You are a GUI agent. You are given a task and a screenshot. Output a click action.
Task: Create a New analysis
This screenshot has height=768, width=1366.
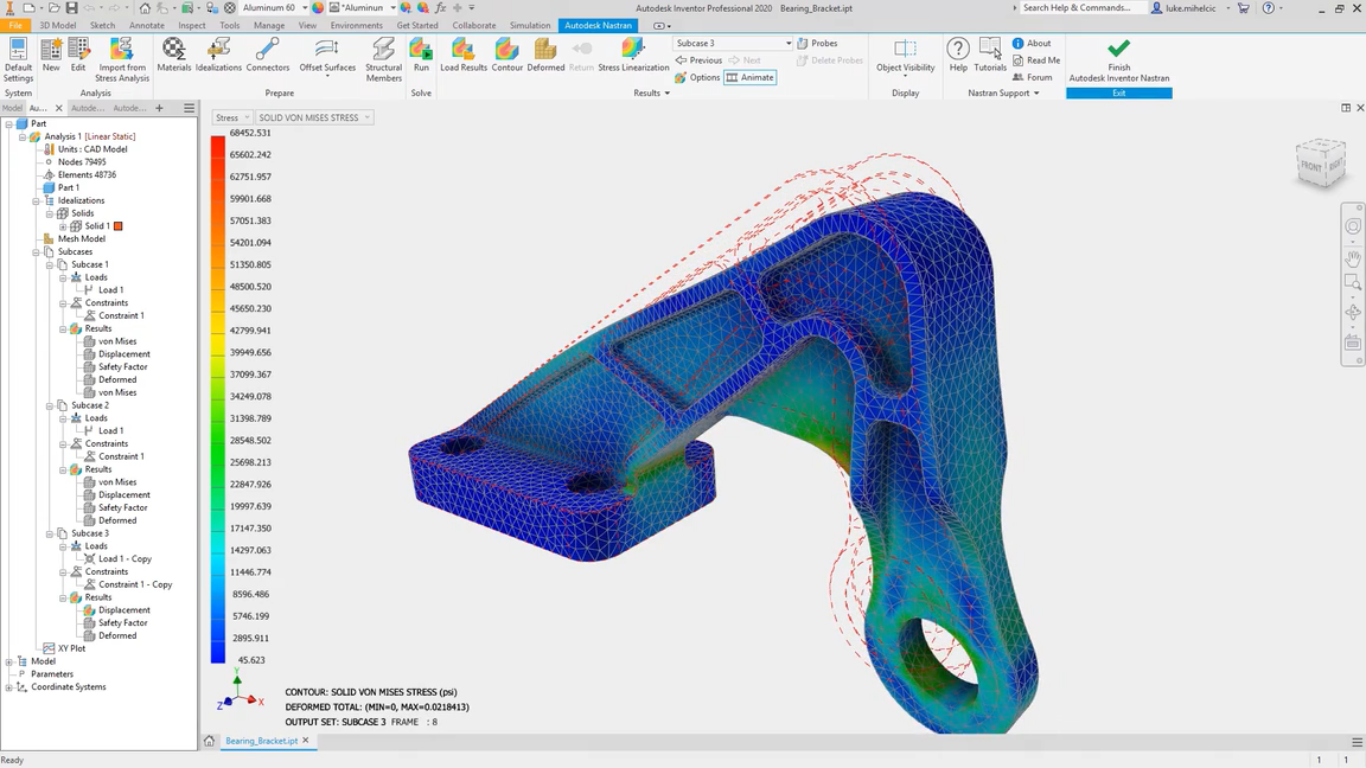pos(51,55)
